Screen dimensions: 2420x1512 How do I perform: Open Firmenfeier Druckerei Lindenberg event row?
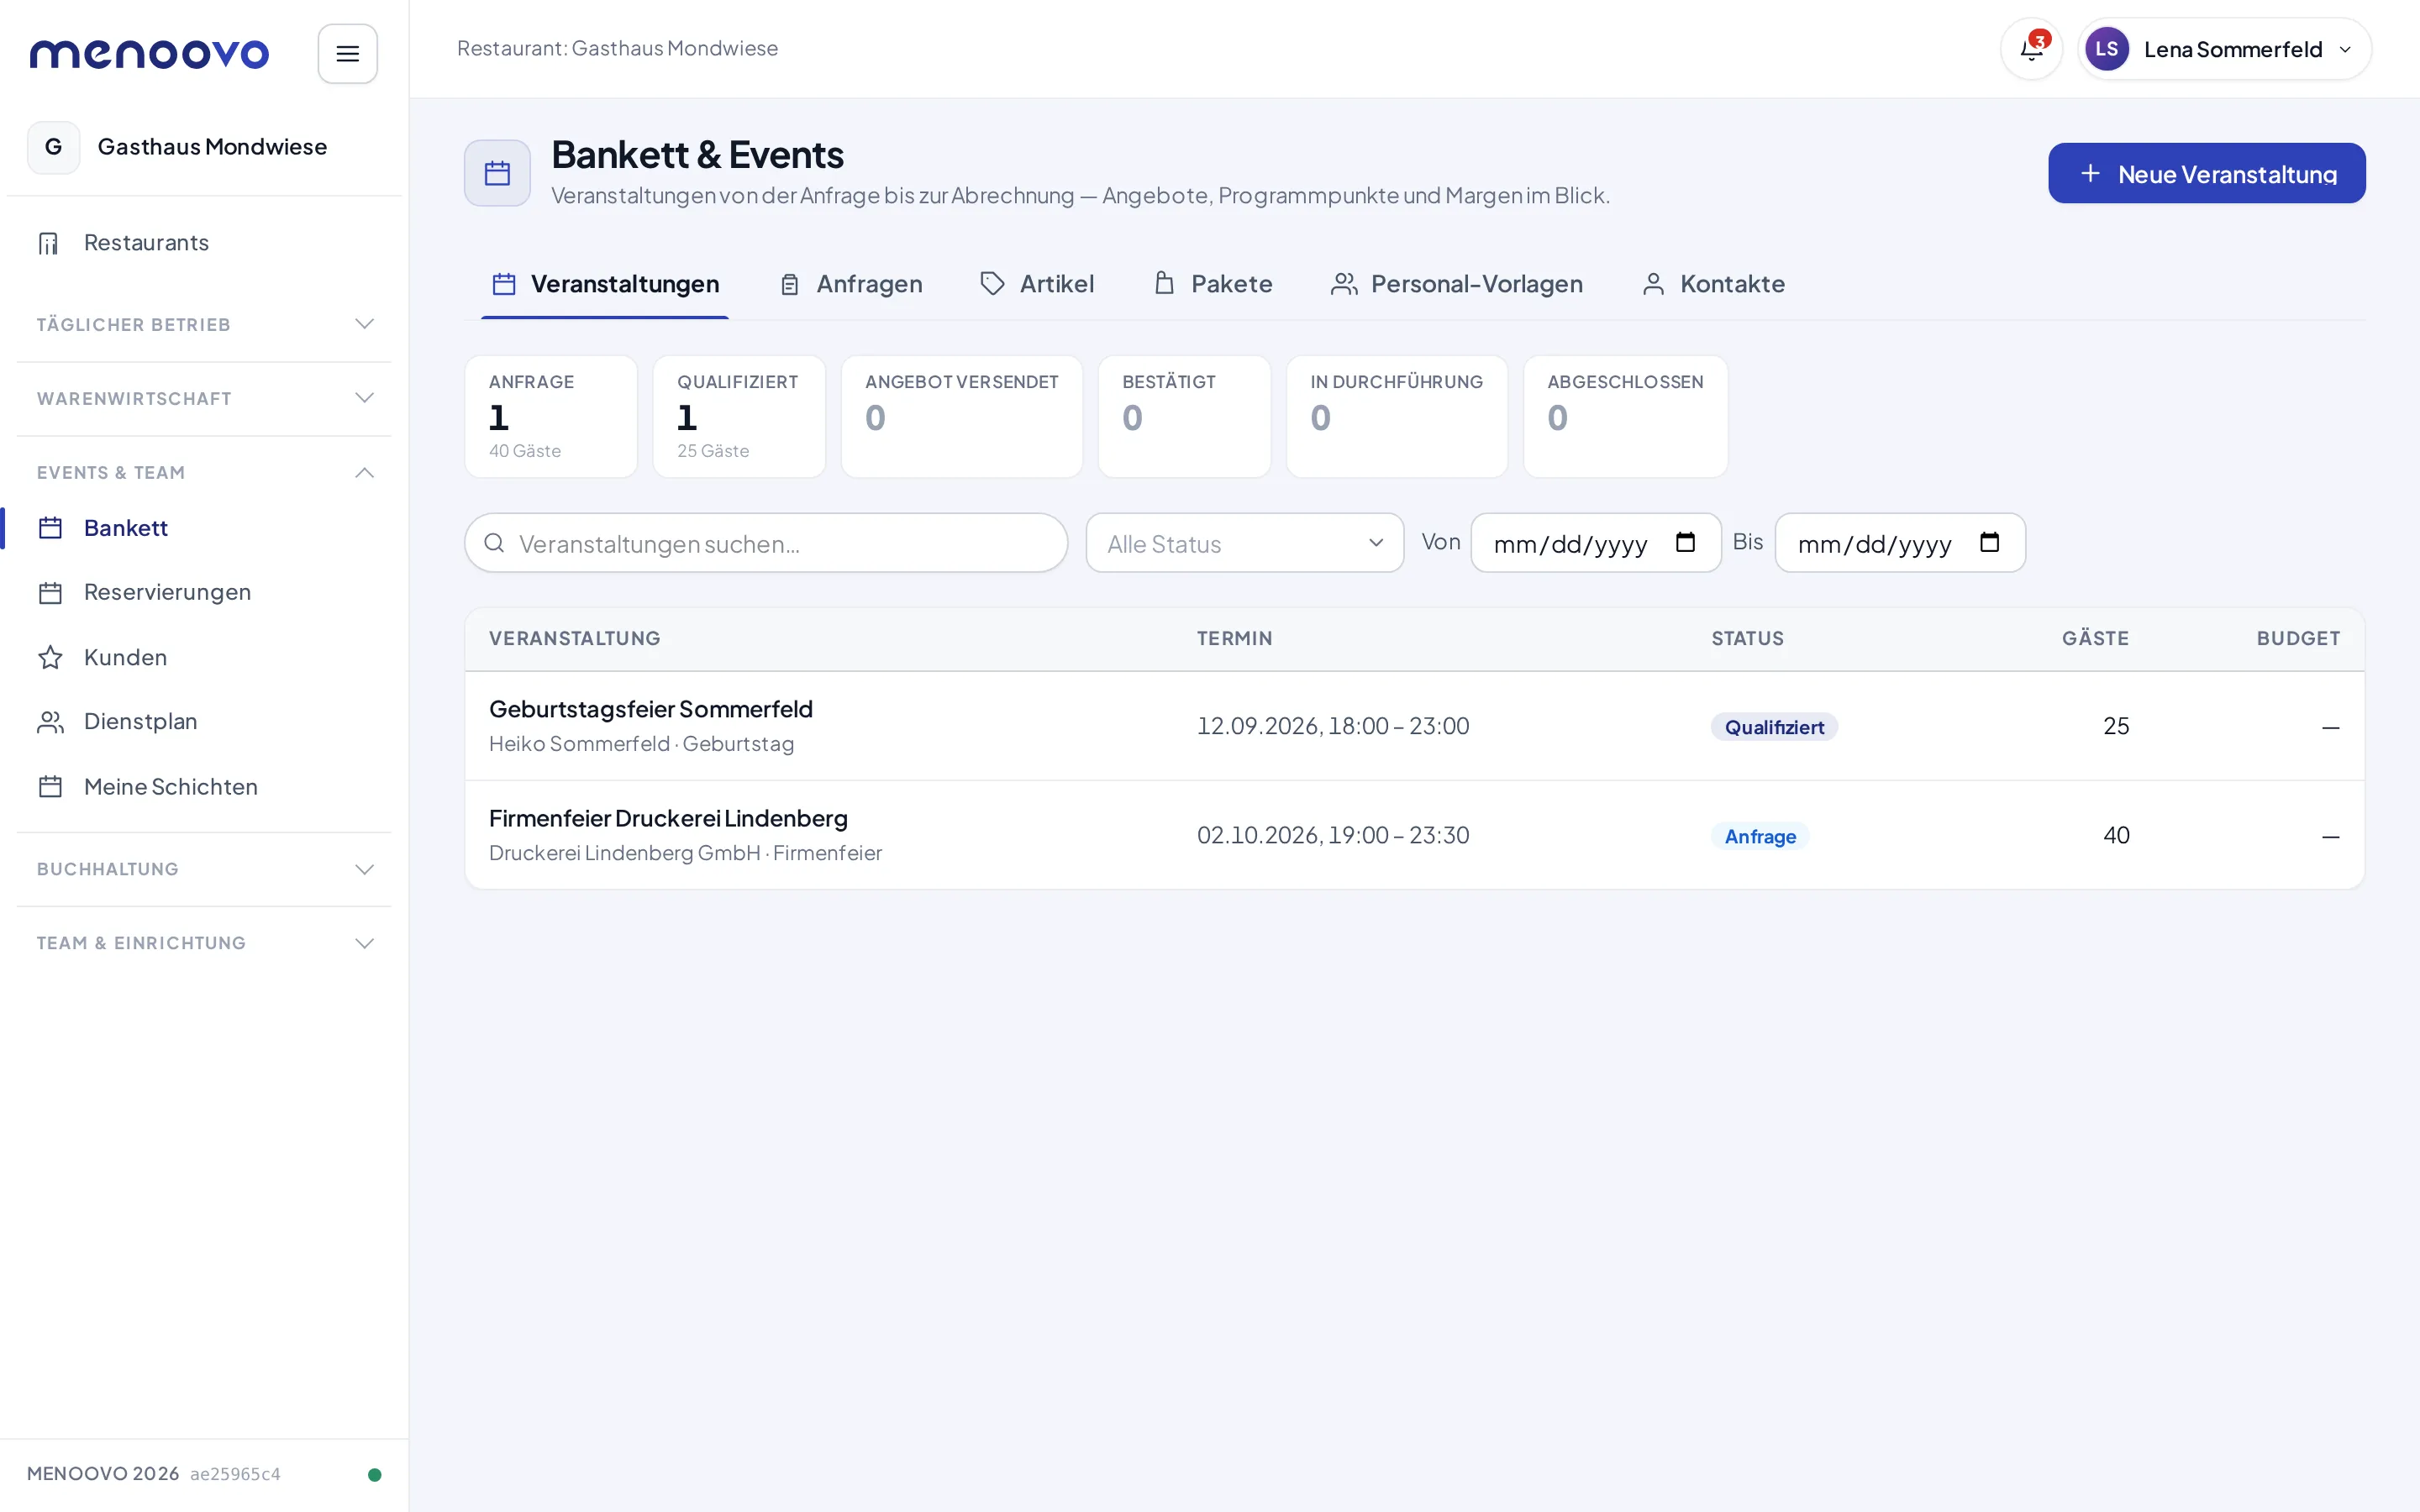[1414, 835]
